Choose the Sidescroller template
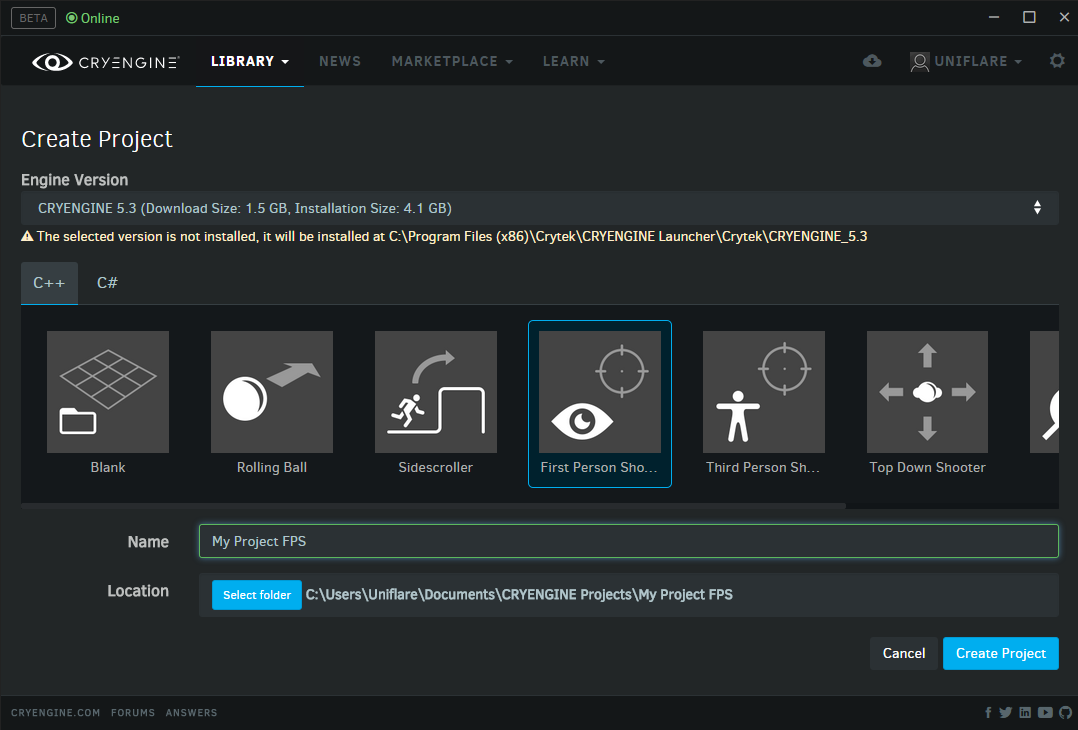Viewport: 1078px width, 730px height. point(436,403)
